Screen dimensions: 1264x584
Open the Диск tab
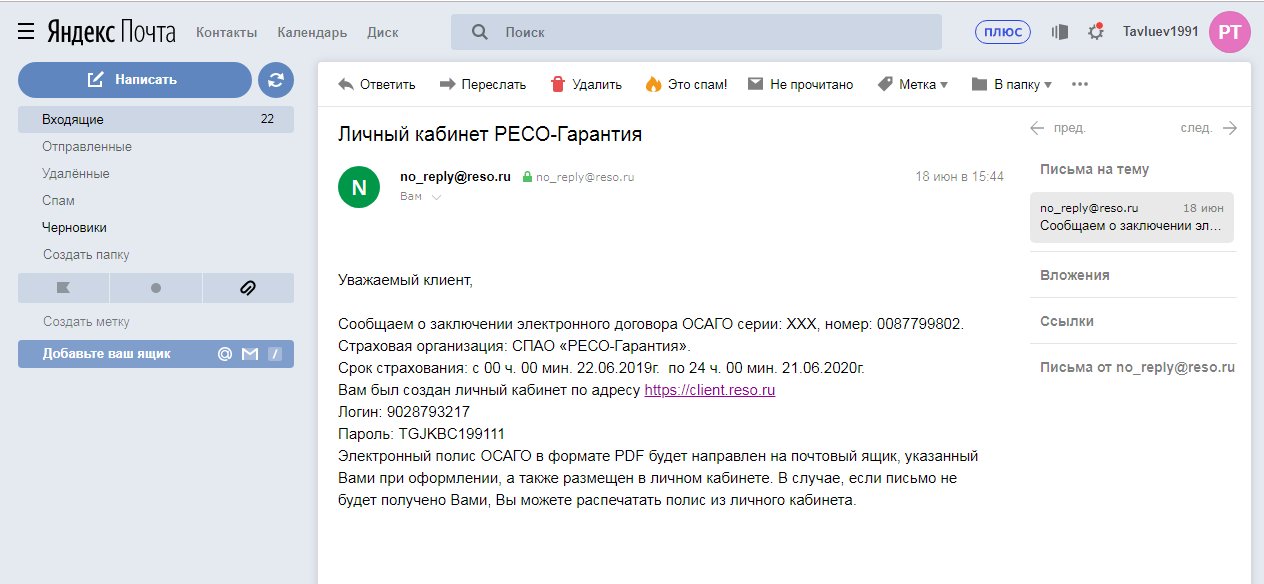coord(383,32)
